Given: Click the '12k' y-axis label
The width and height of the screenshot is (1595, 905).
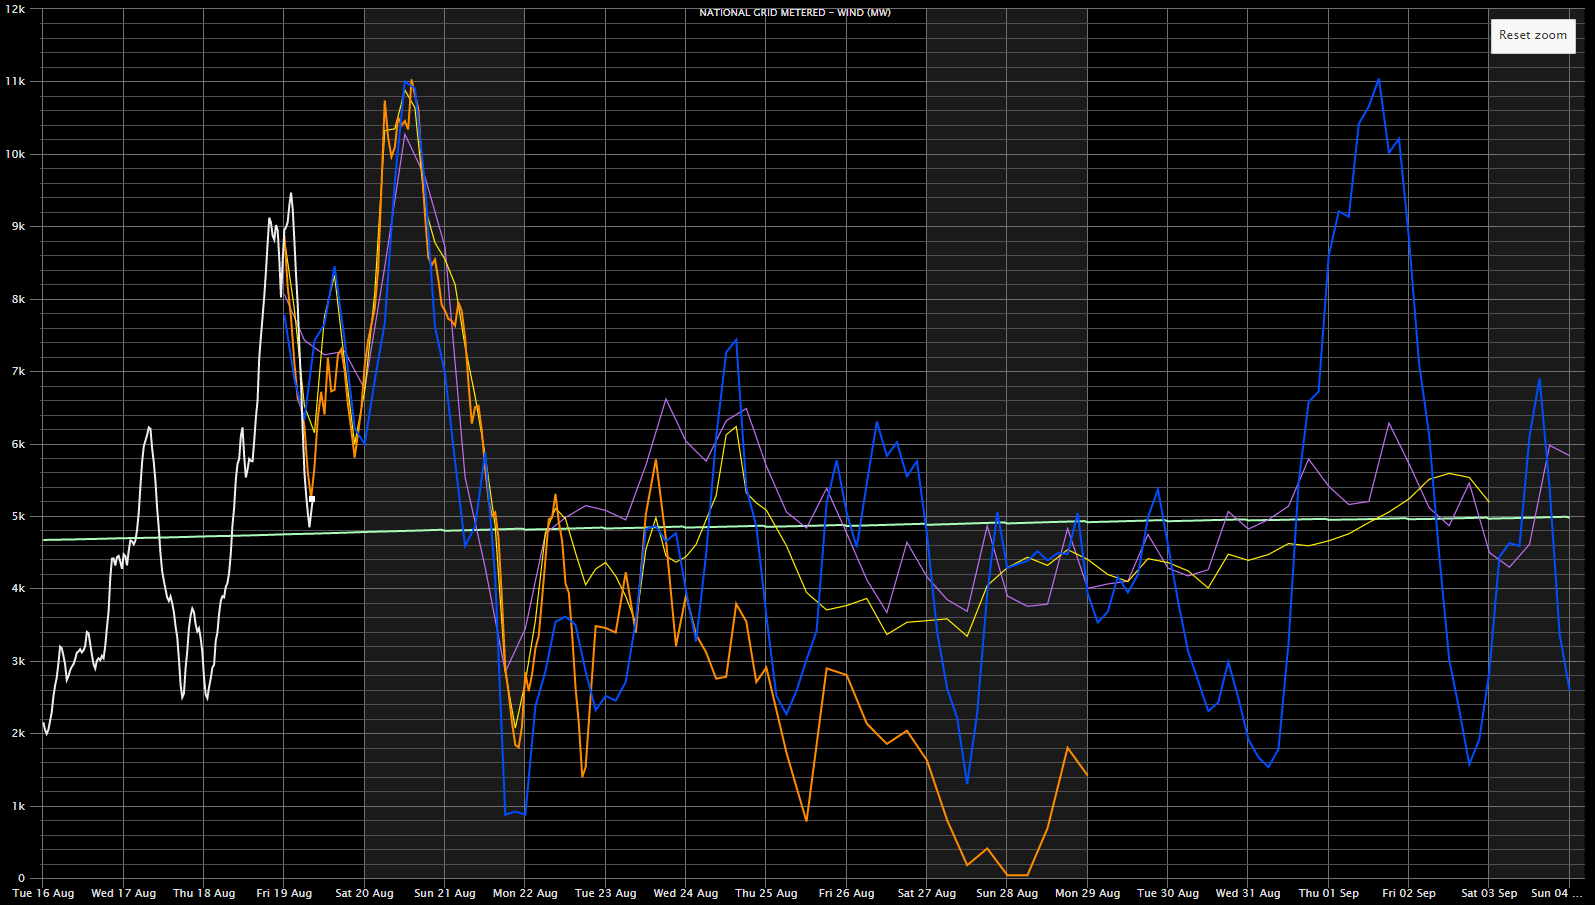Looking at the screenshot, I should pos(15,9).
